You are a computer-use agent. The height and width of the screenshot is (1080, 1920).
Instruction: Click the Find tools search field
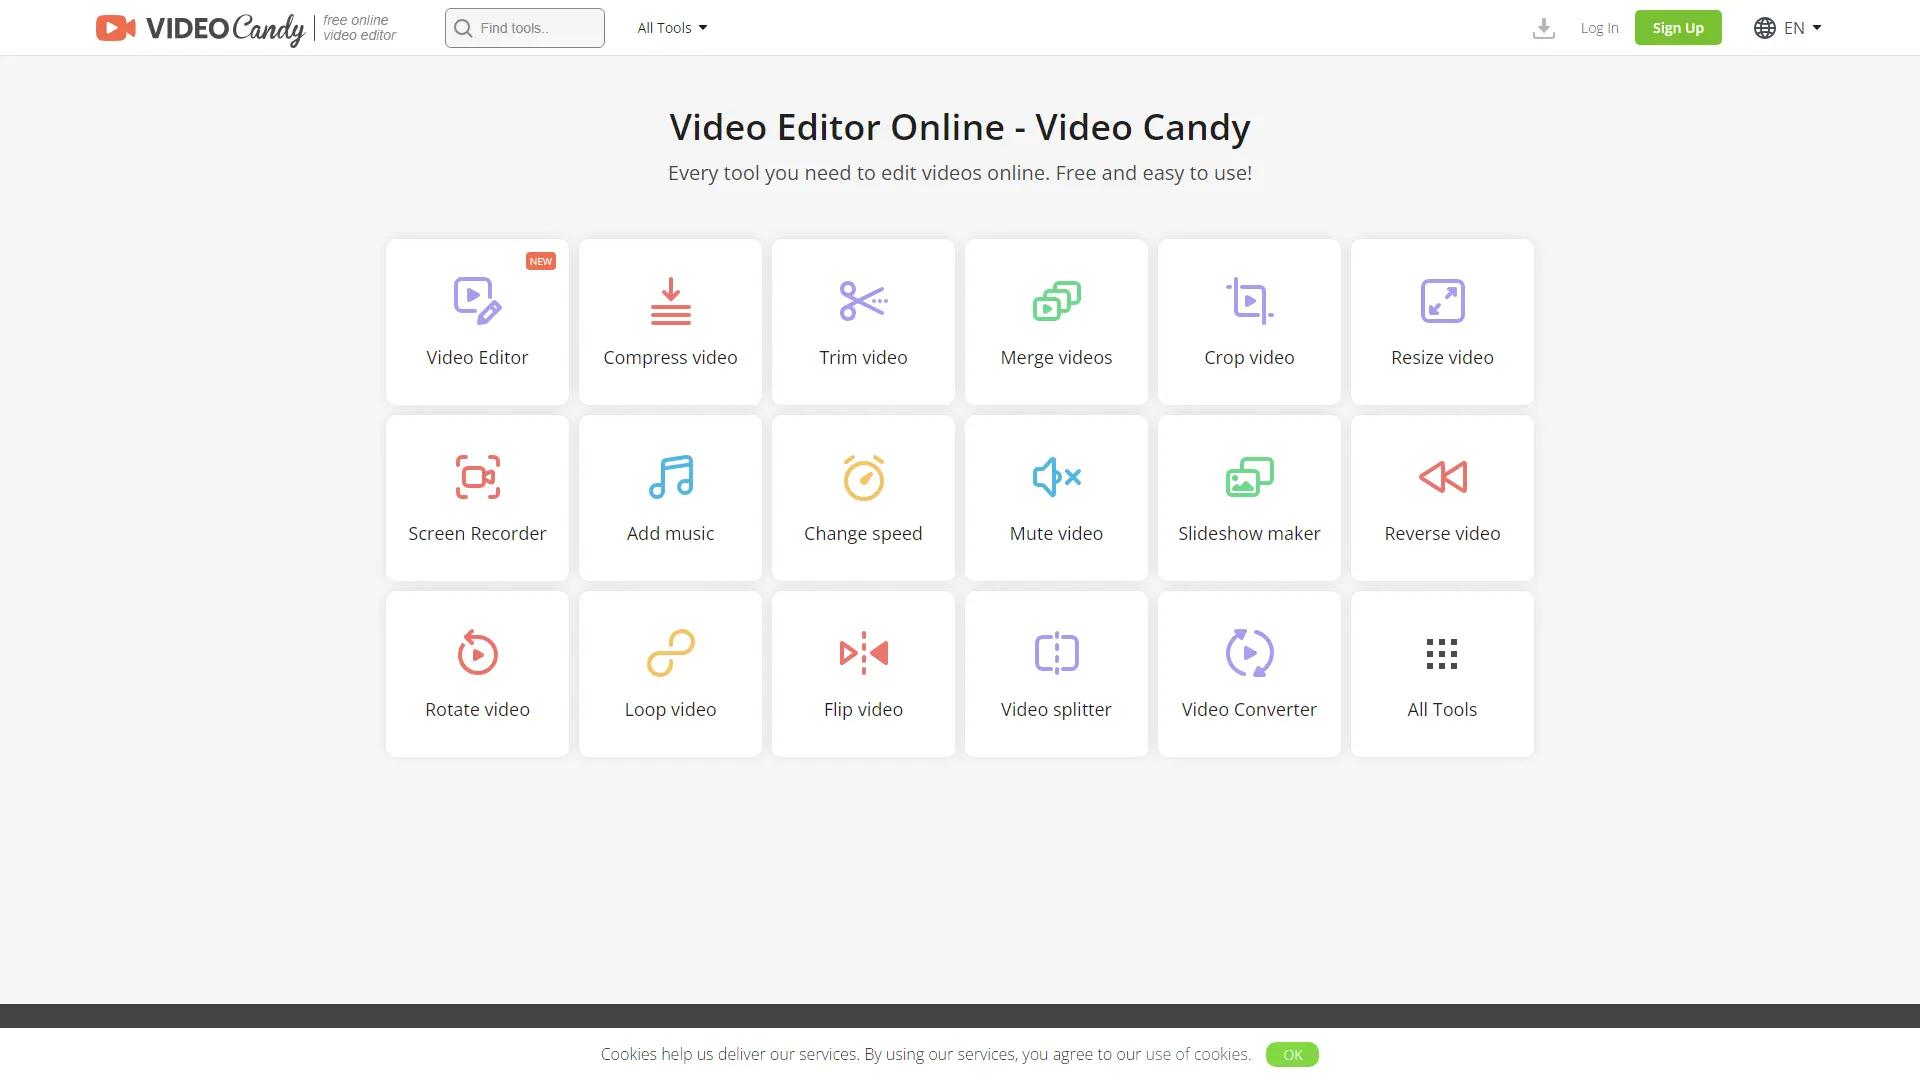coord(524,27)
